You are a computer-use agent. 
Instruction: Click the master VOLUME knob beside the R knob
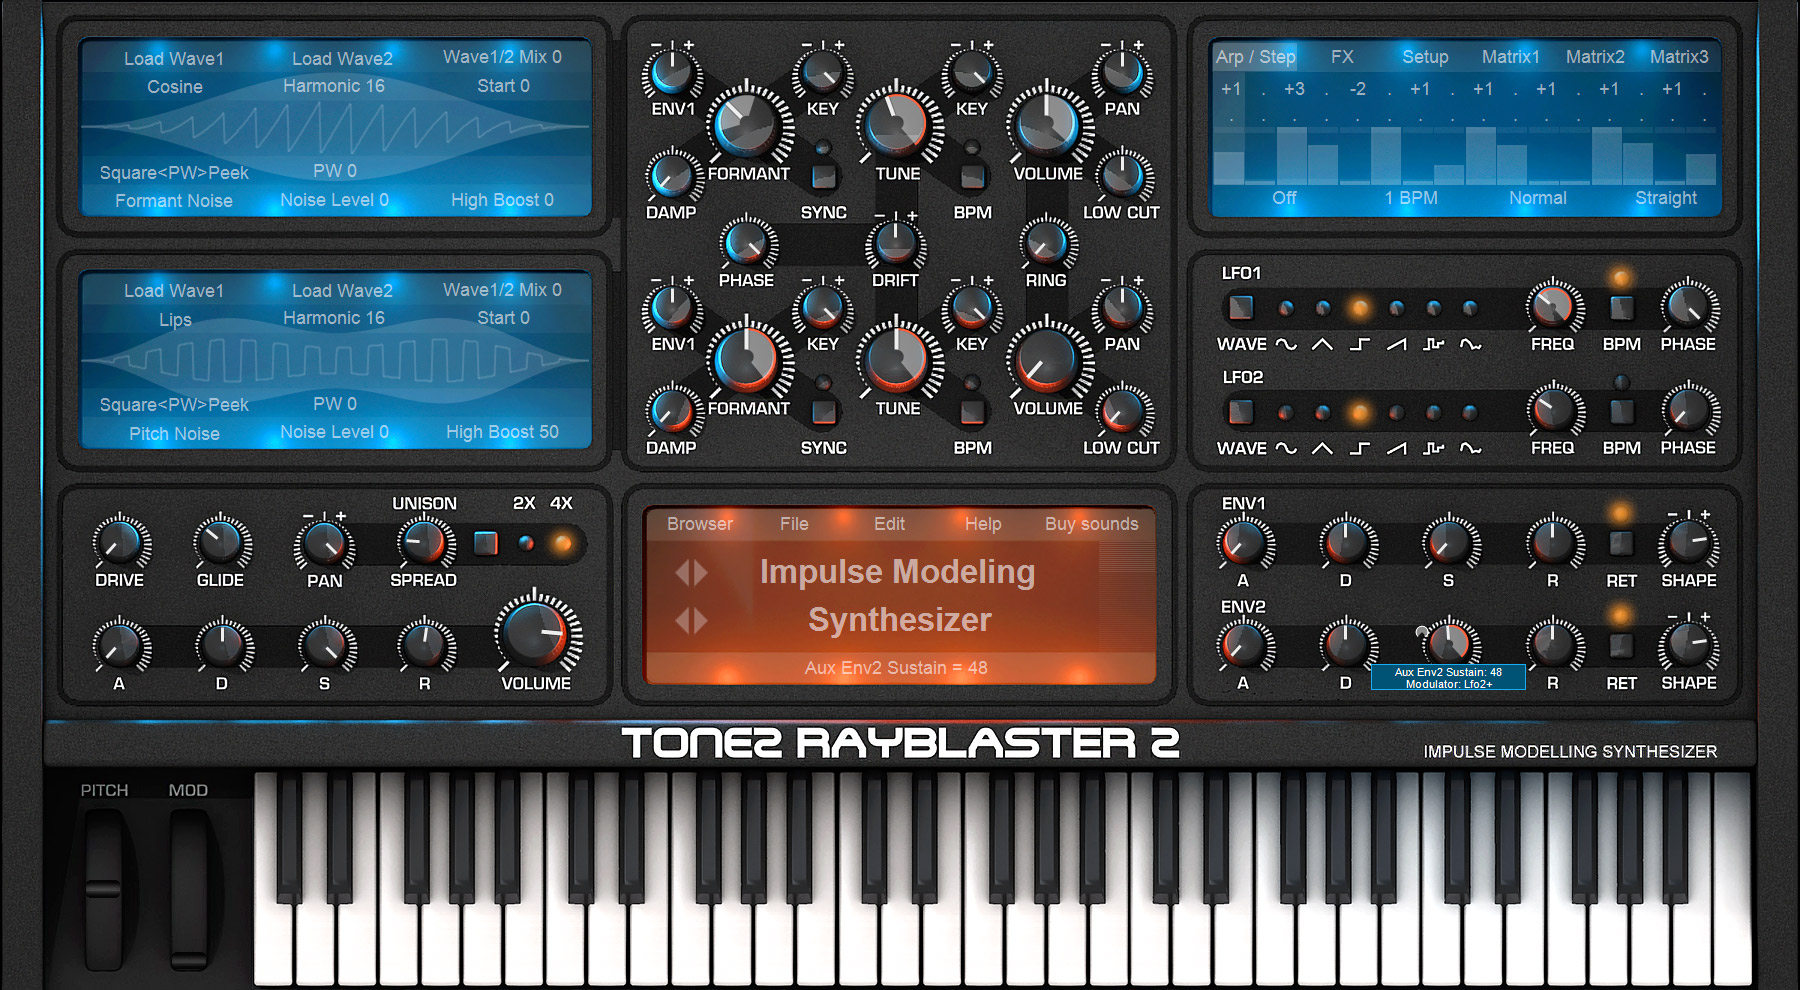[537, 633]
